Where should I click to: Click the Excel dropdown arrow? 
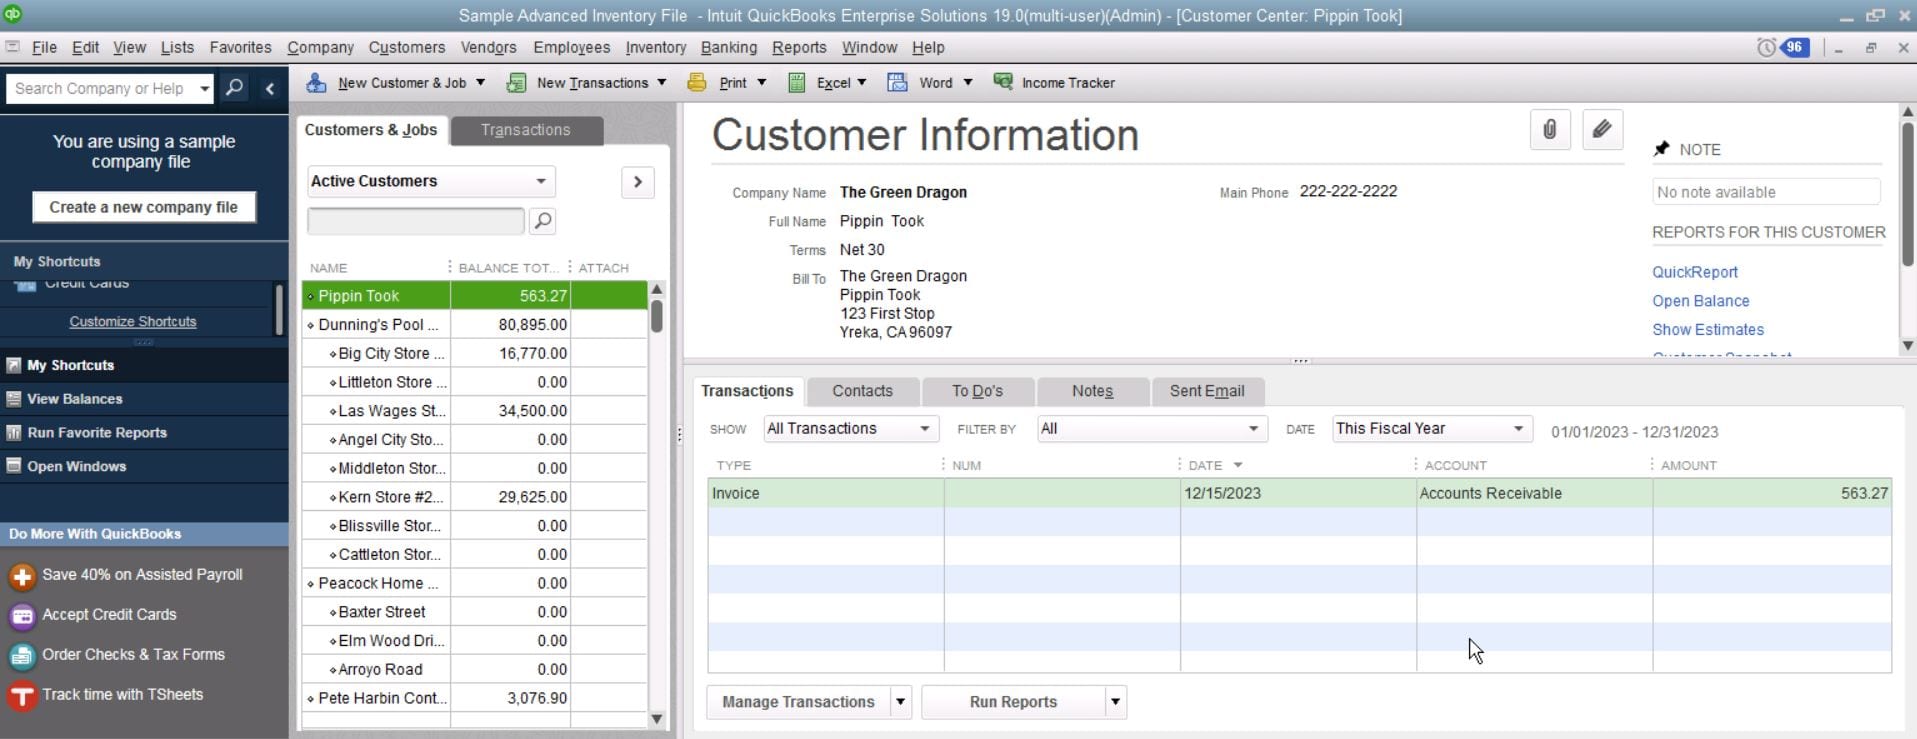click(x=862, y=83)
